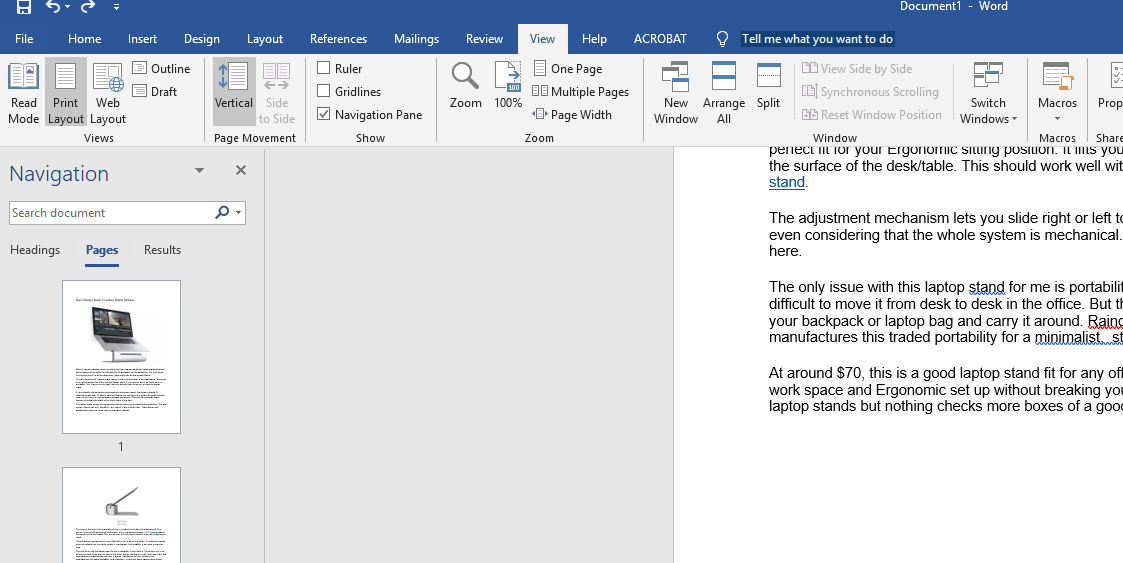
Task: Choose One Page zoom
Action: coord(568,69)
